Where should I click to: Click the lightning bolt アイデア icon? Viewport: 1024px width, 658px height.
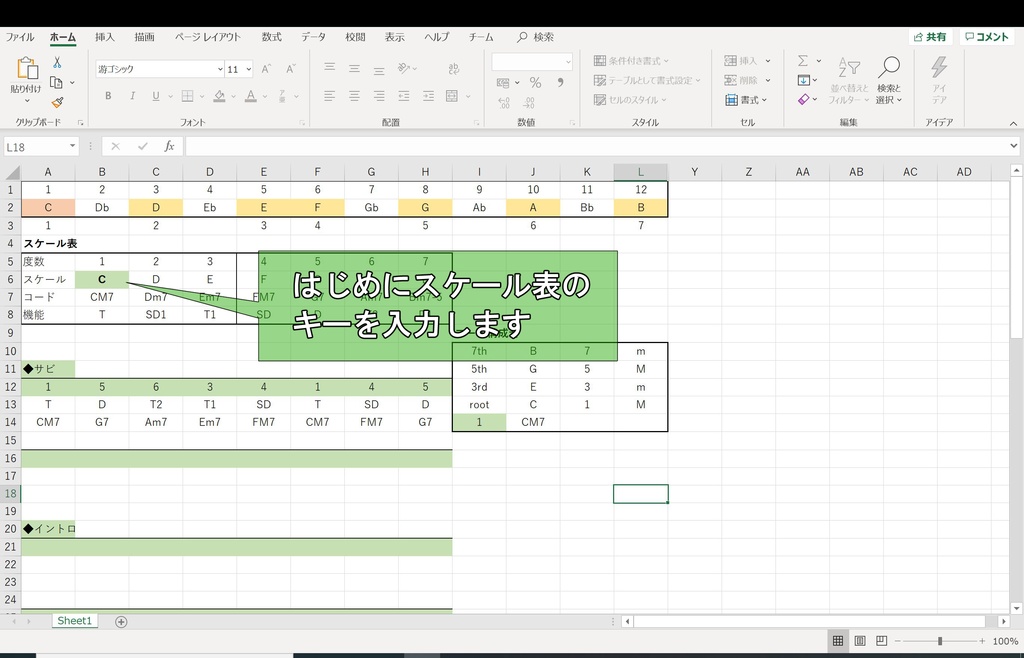click(x=939, y=67)
